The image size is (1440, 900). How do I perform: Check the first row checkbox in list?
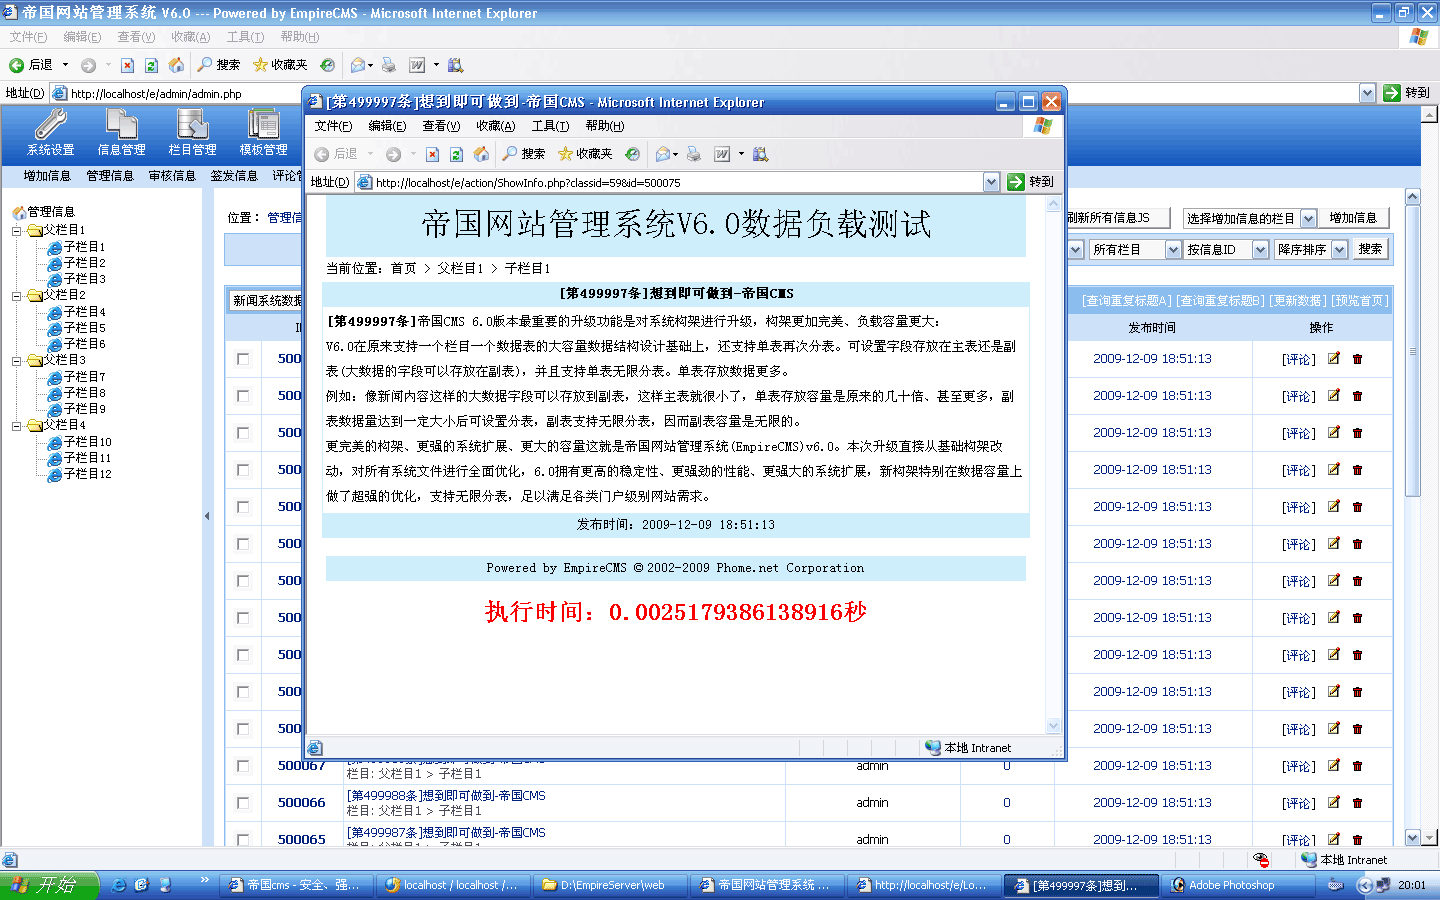pyautogui.click(x=243, y=359)
